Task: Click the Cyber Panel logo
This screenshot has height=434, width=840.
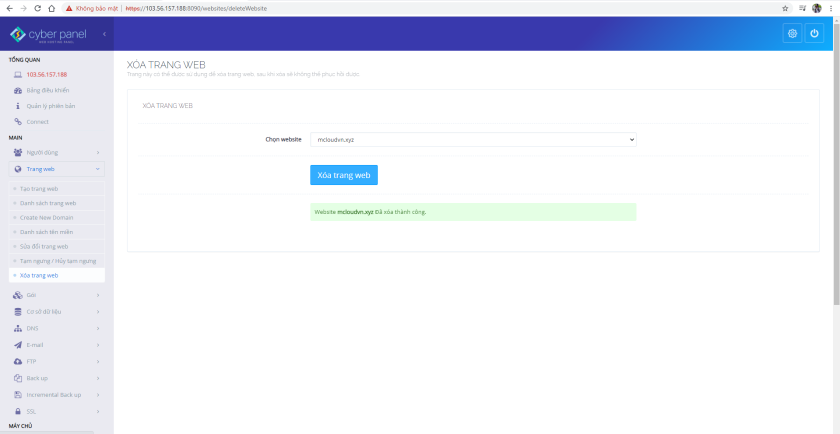Action: pos(48,35)
